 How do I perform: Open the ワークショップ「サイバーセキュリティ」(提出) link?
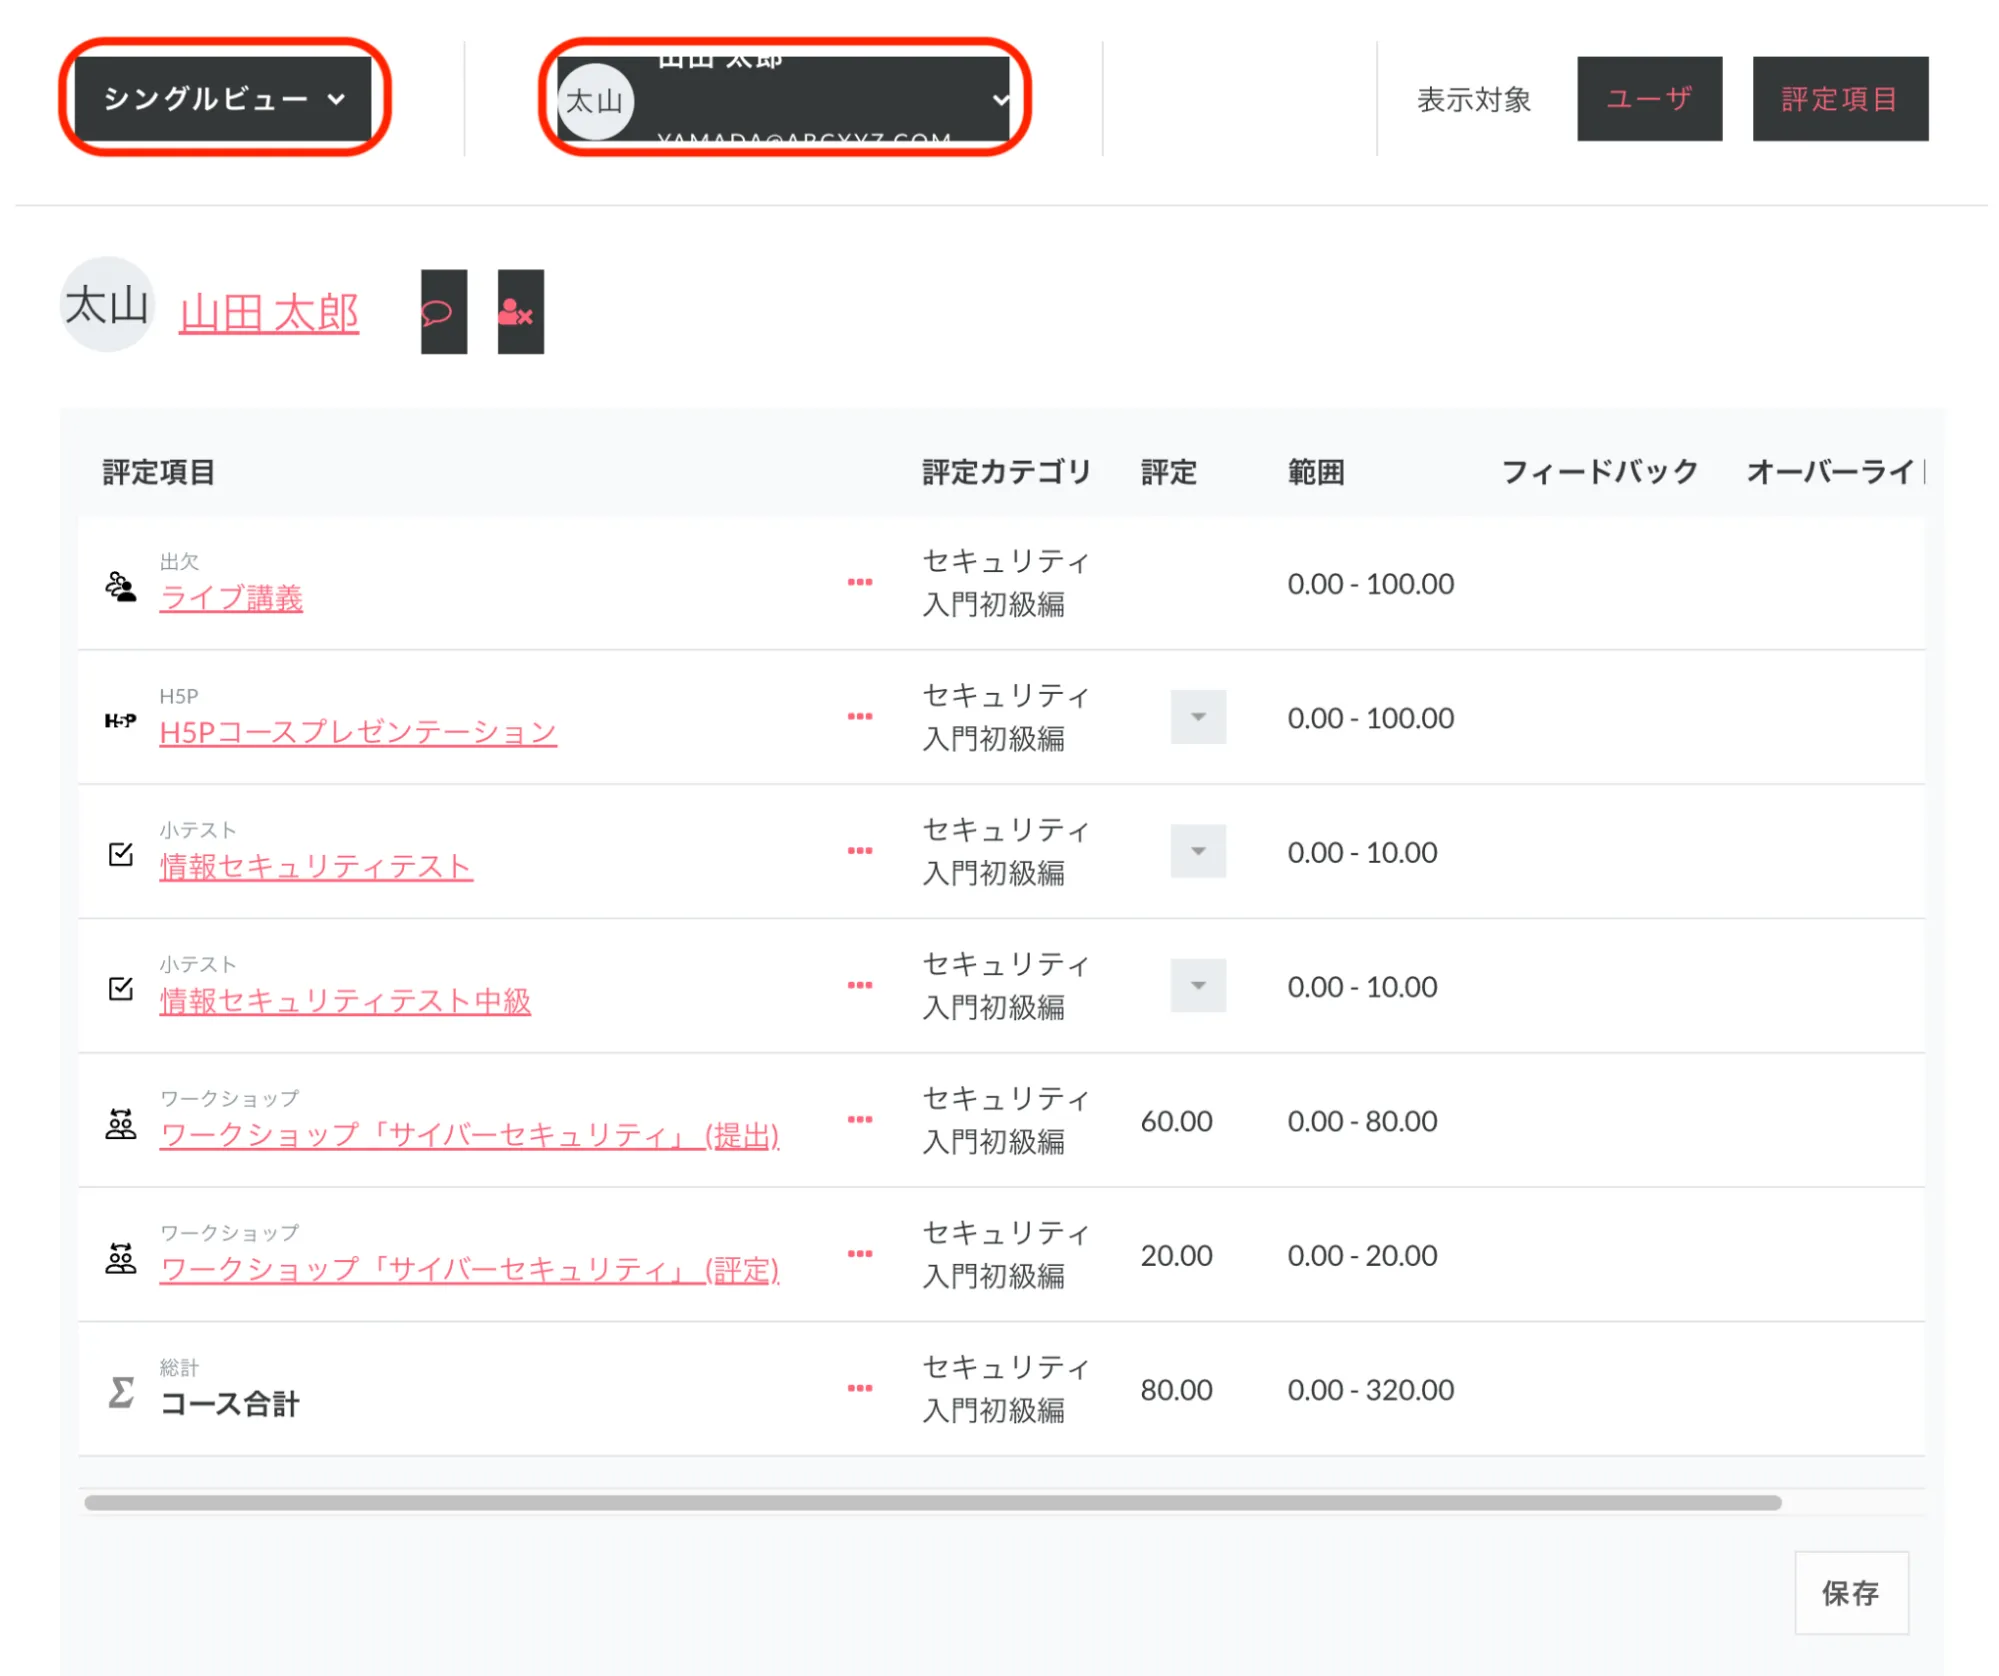(469, 1135)
